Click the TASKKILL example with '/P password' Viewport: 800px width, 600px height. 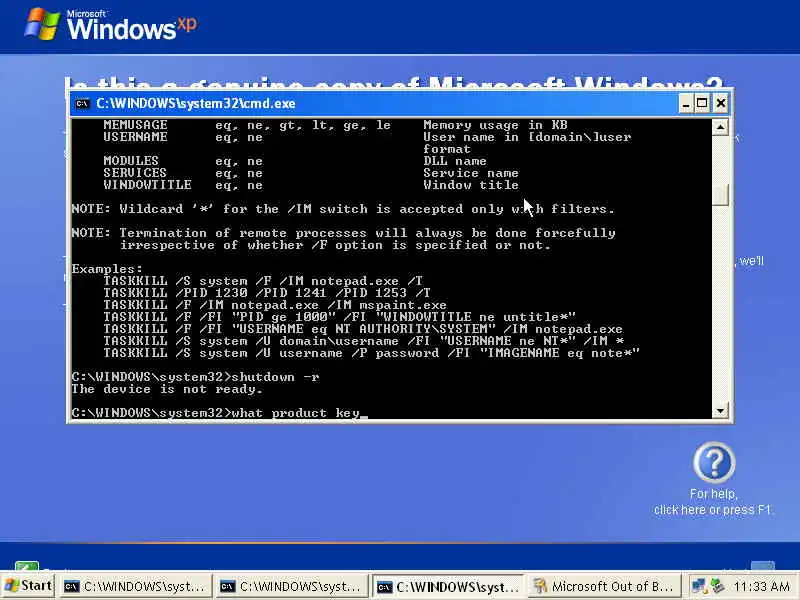[371, 353]
